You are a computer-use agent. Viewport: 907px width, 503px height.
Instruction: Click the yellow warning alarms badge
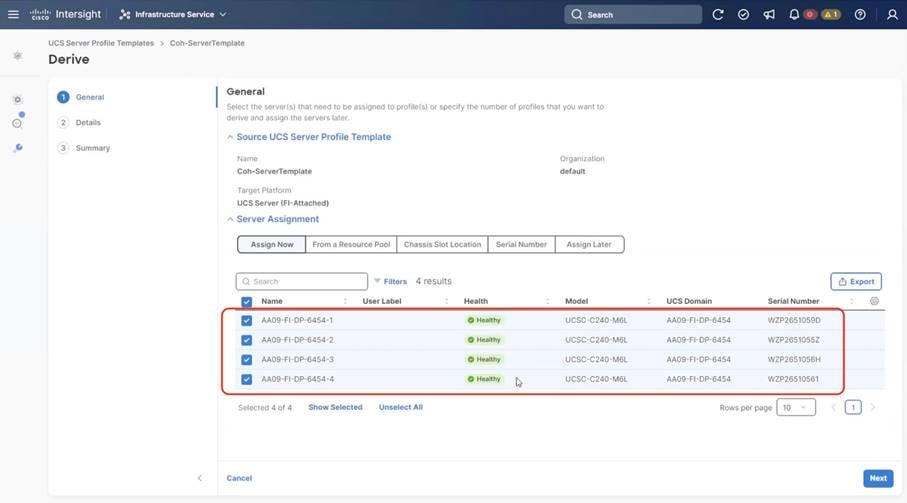point(831,14)
